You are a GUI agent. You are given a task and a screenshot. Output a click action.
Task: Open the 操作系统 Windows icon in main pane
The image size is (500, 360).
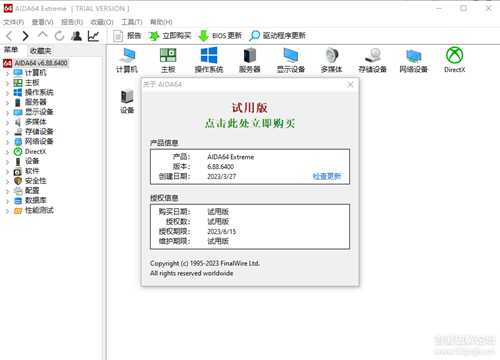(x=209, y=60)
